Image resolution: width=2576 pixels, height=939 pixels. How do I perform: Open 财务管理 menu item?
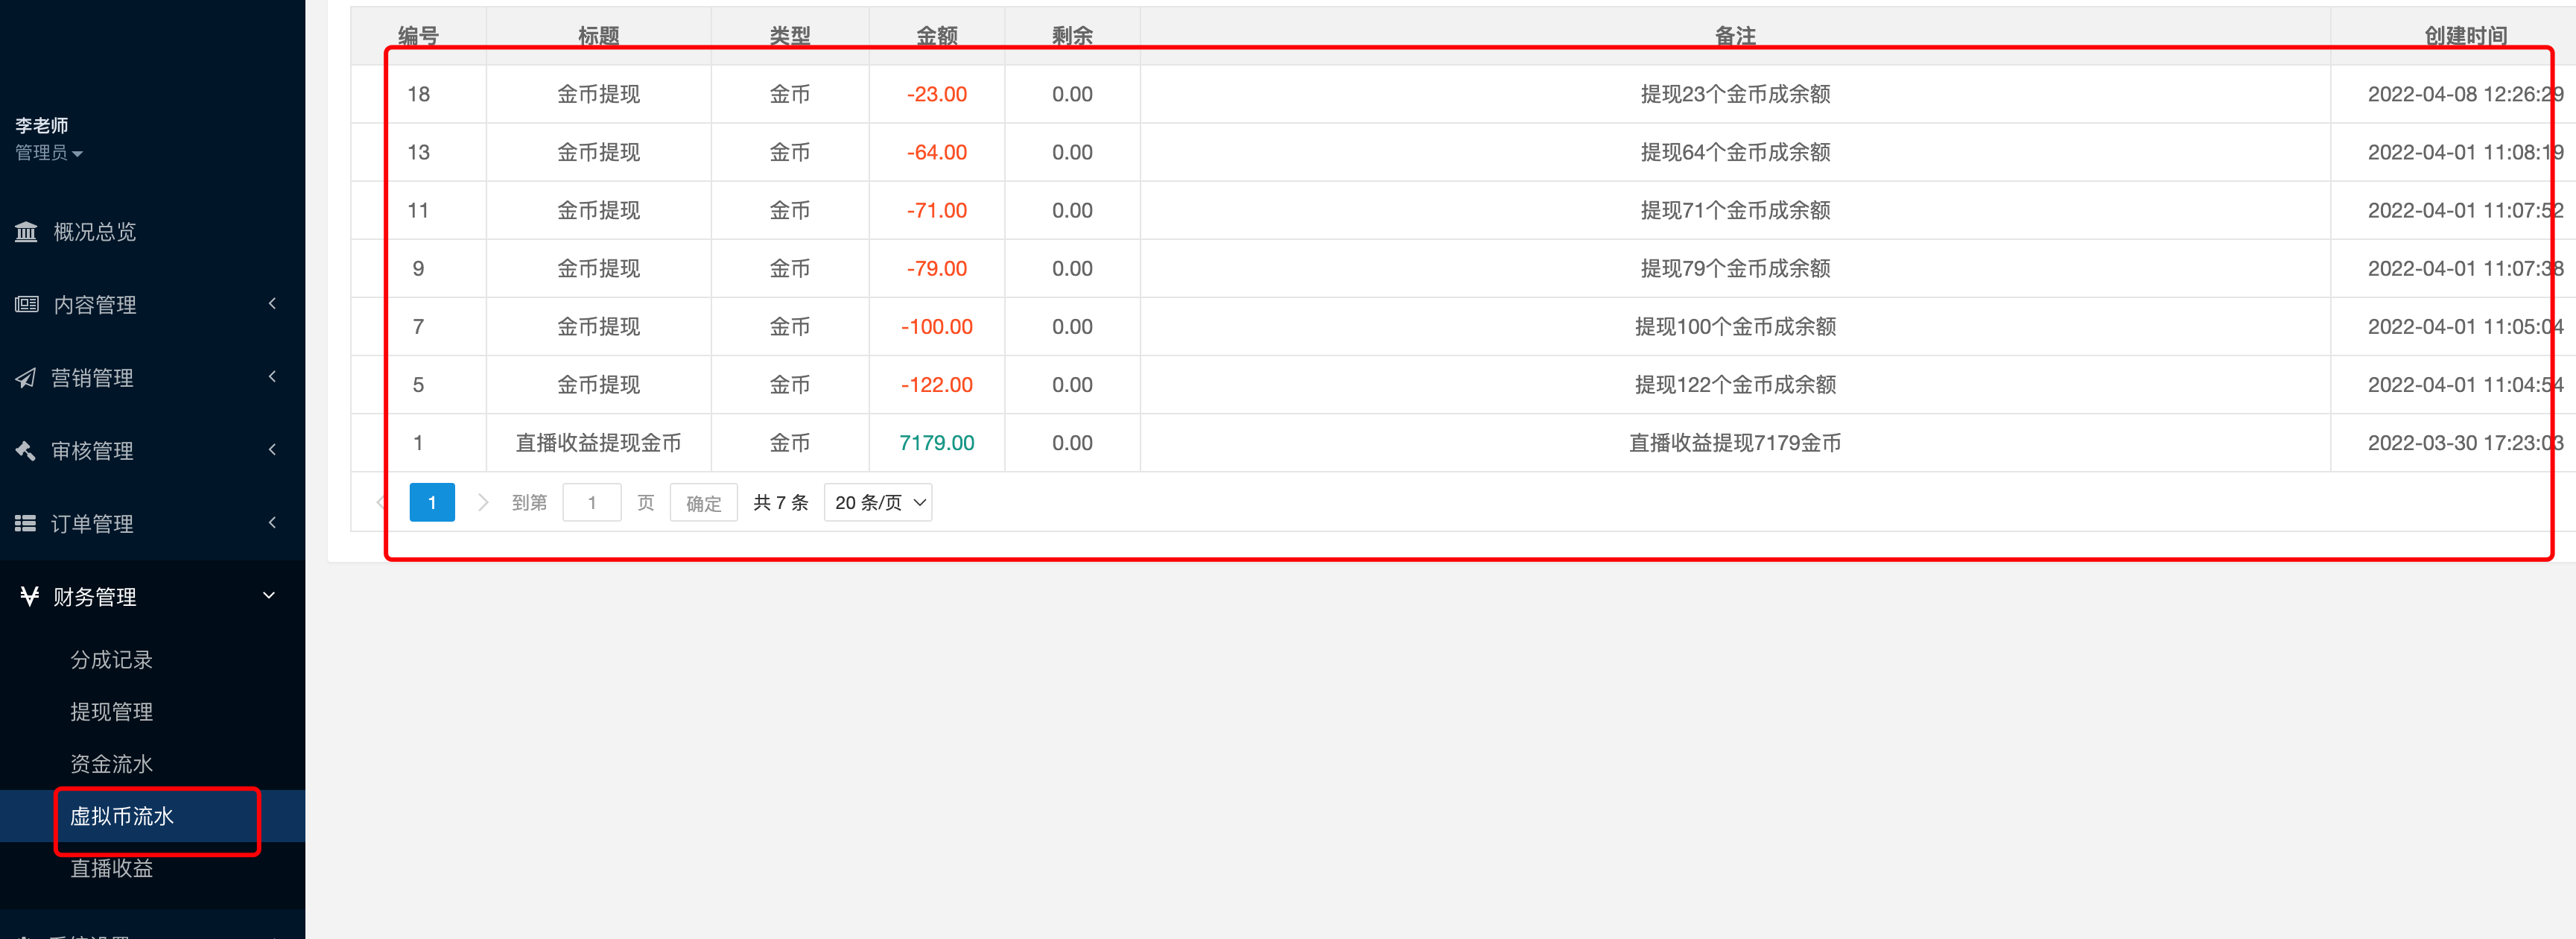152,597
